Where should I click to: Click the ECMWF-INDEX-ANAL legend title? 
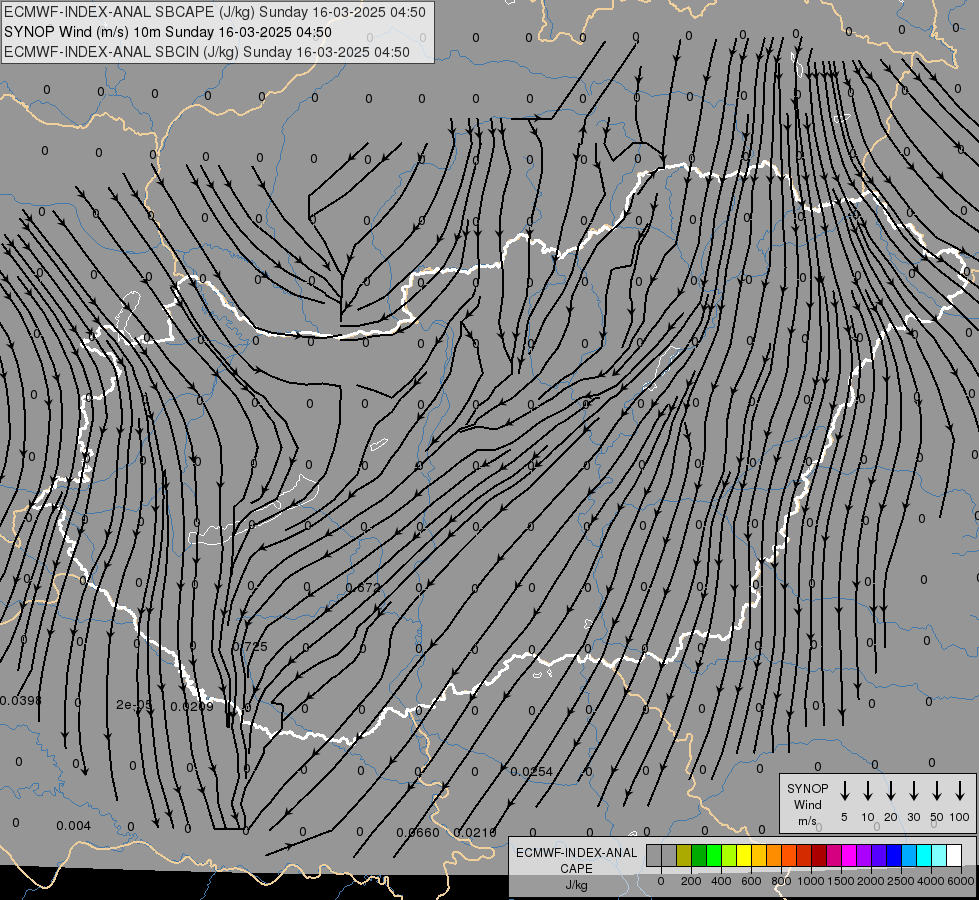coord(577,853)
